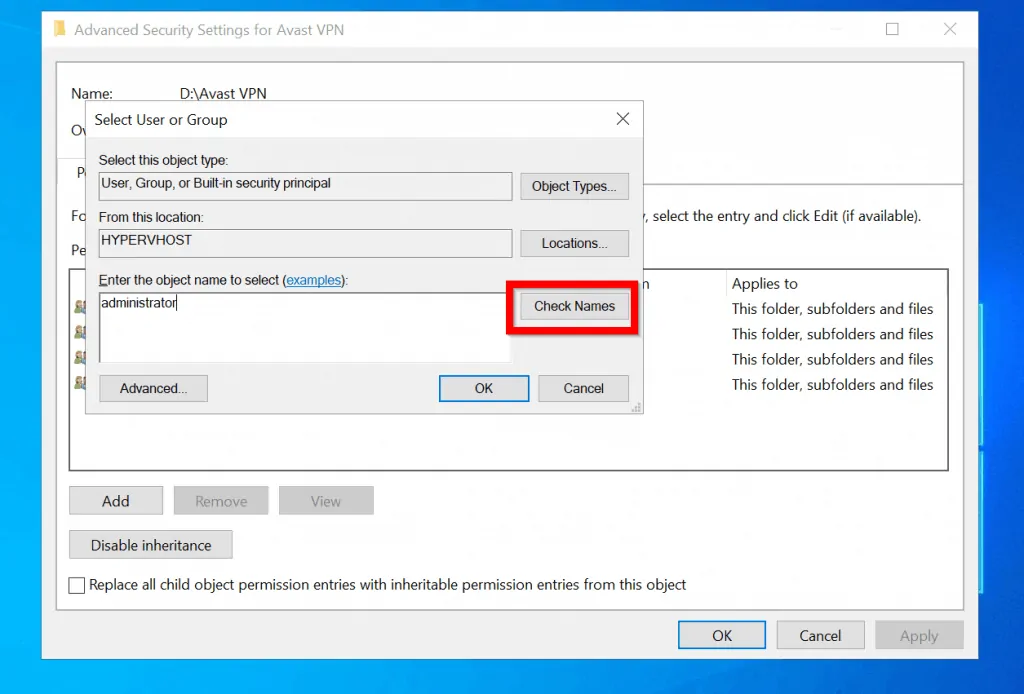
Task: Open the examples link
Action: click(314, 280)
